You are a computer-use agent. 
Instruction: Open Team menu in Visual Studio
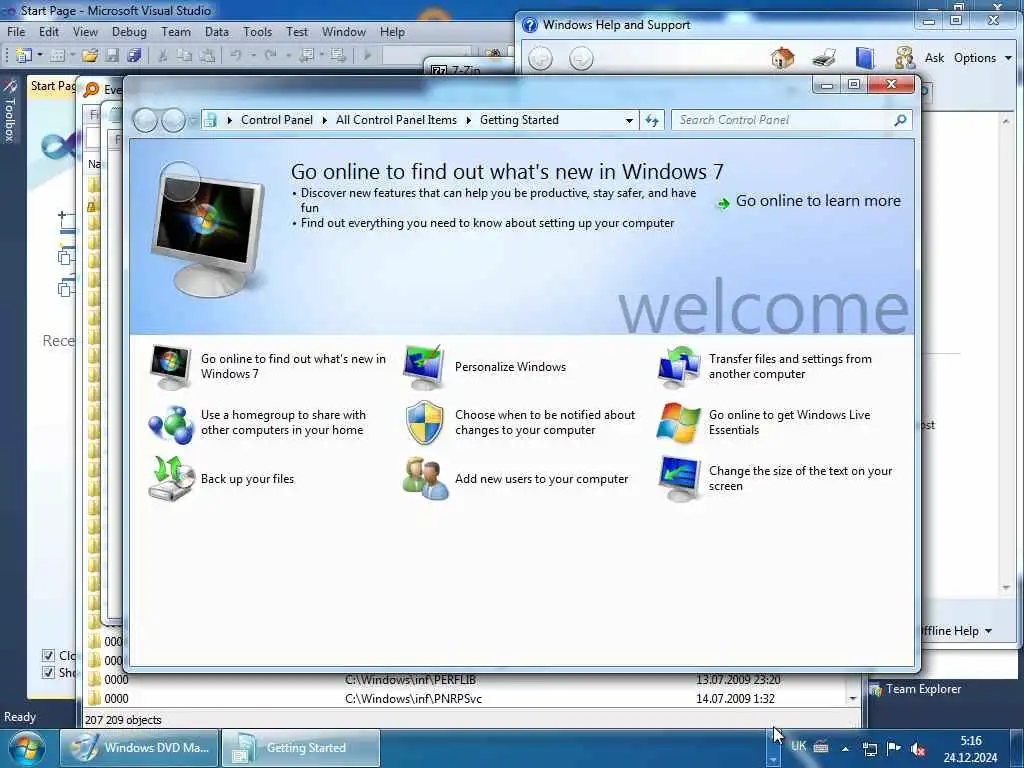[x=176, y=32]
